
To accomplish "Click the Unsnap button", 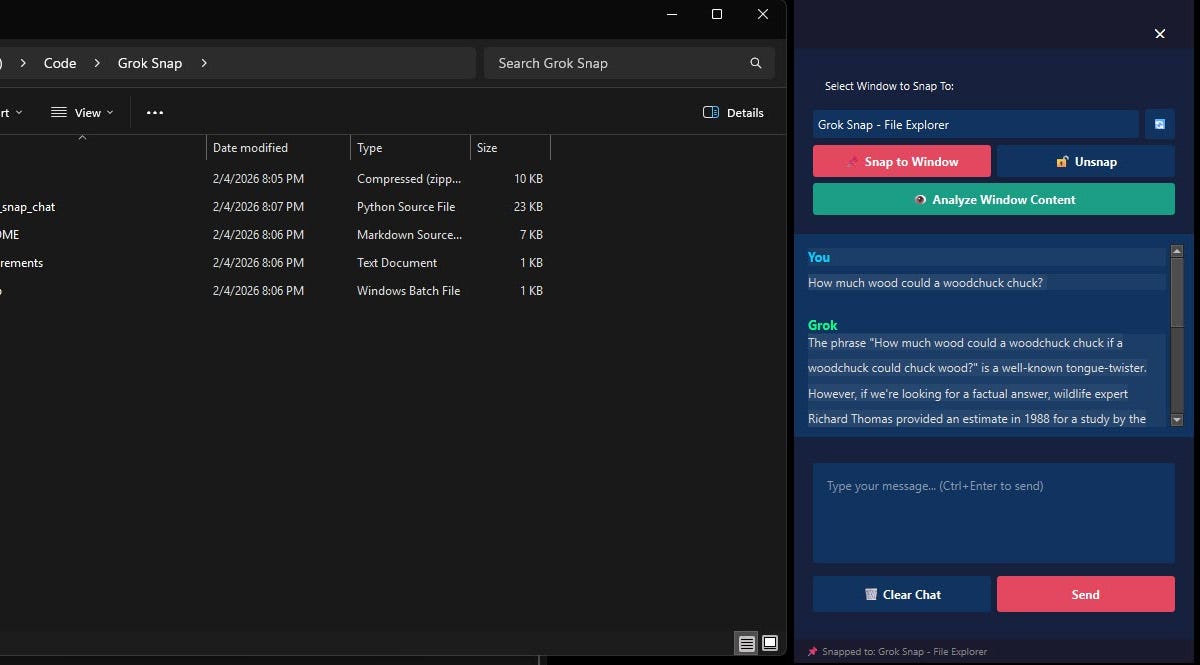I will pyautogui.click(x=1086, y=162).
